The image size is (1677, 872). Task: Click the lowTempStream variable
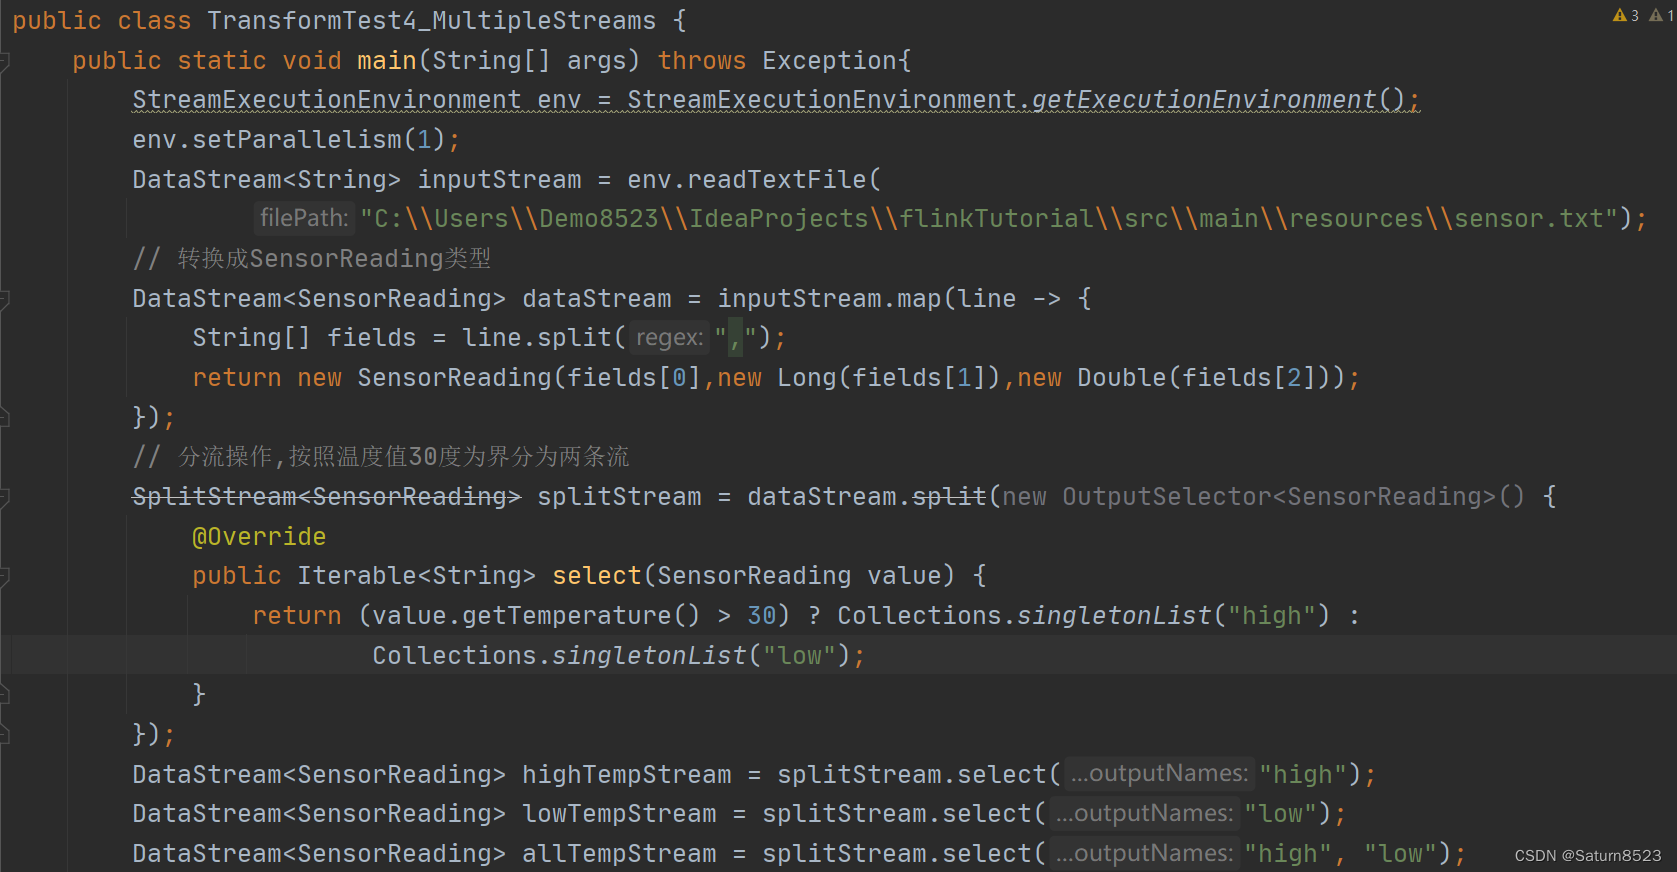(x=619, y=814)
